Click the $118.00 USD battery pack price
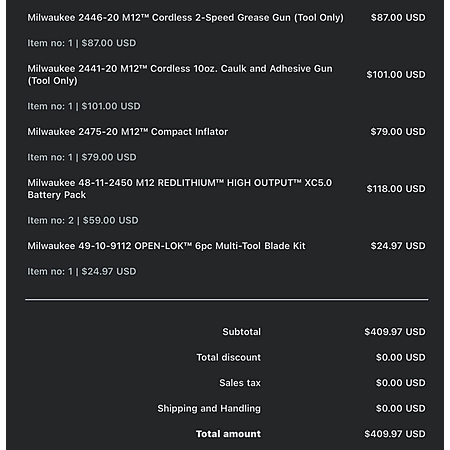Viewport: 450px width, 450px height. point(396,189)
